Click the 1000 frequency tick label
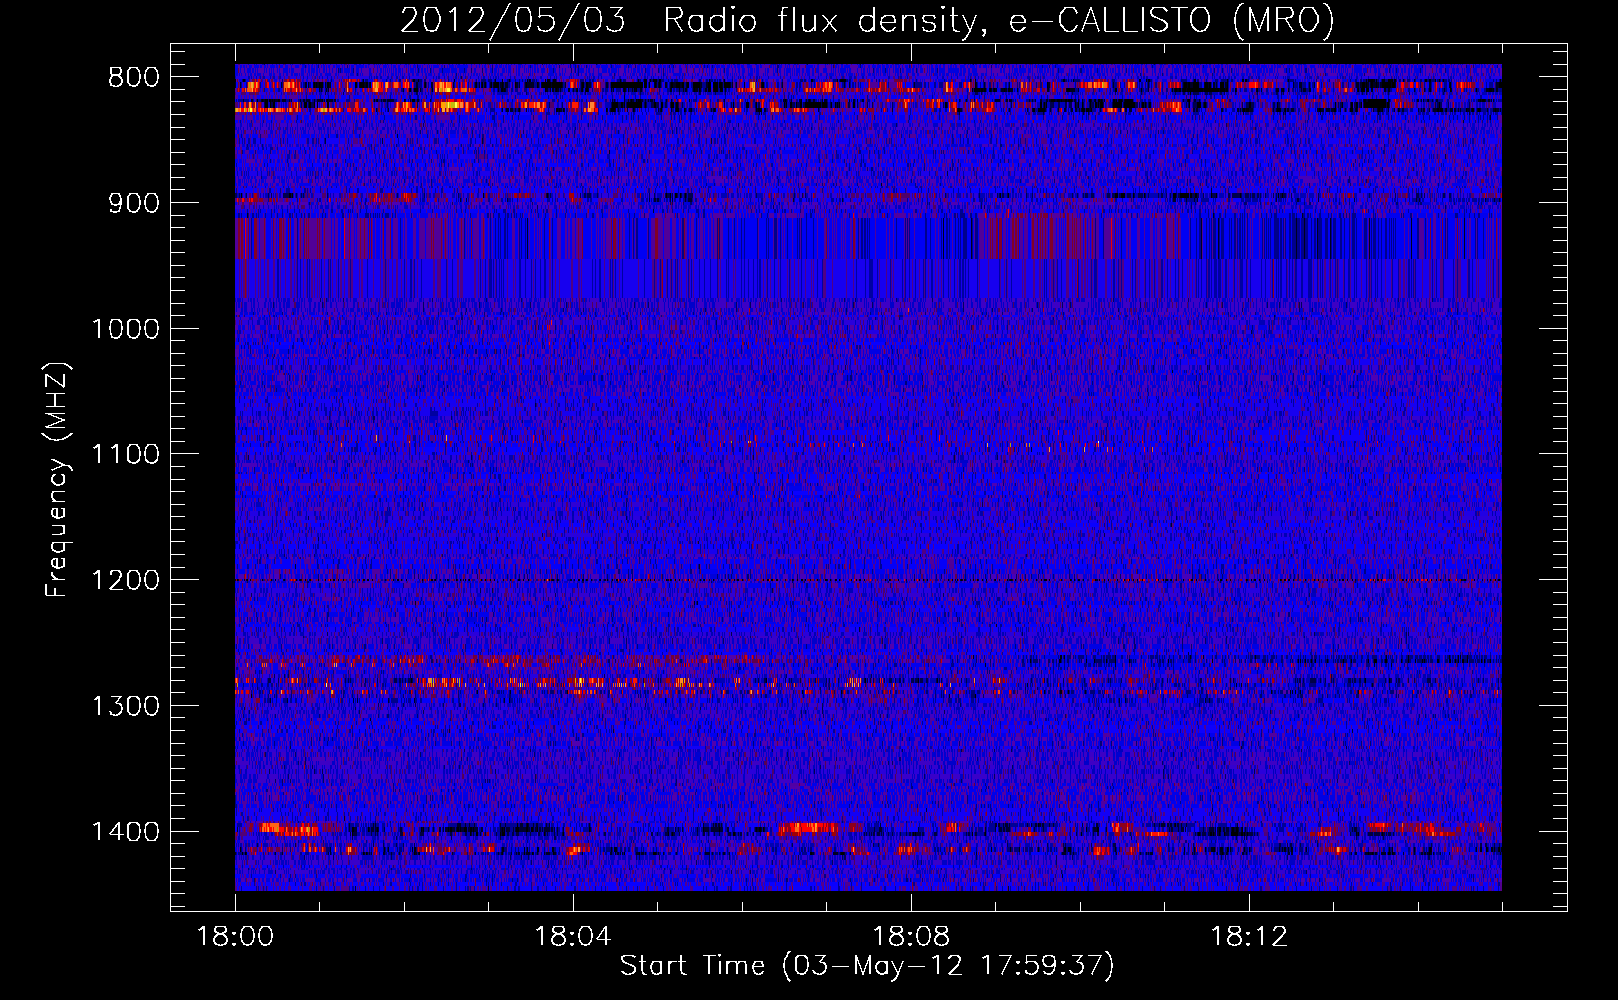The image size is (1618, 1000). (x=125, y=329)
